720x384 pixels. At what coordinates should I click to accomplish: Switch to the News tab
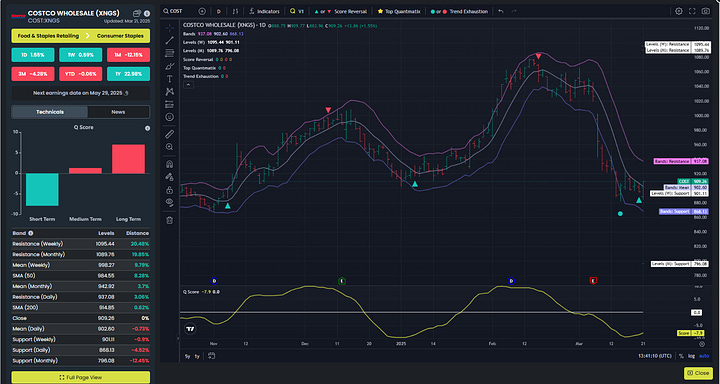[x=118, y=112]
